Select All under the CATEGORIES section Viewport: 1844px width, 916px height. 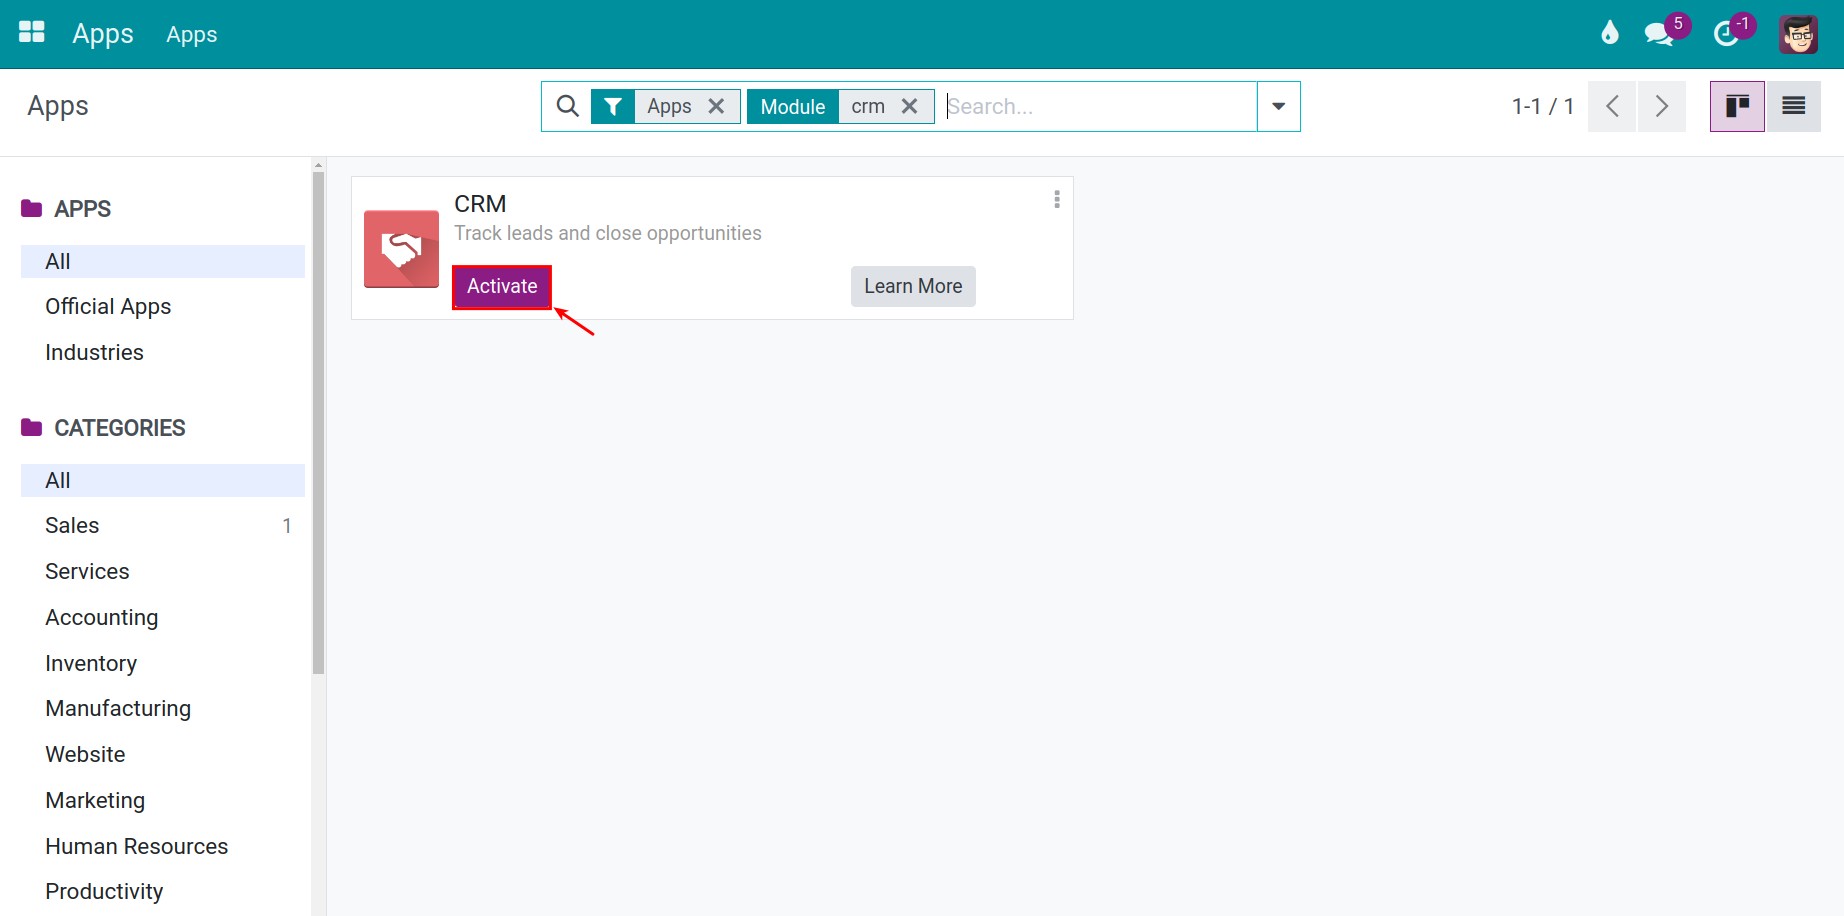click(x=163, y=480)
